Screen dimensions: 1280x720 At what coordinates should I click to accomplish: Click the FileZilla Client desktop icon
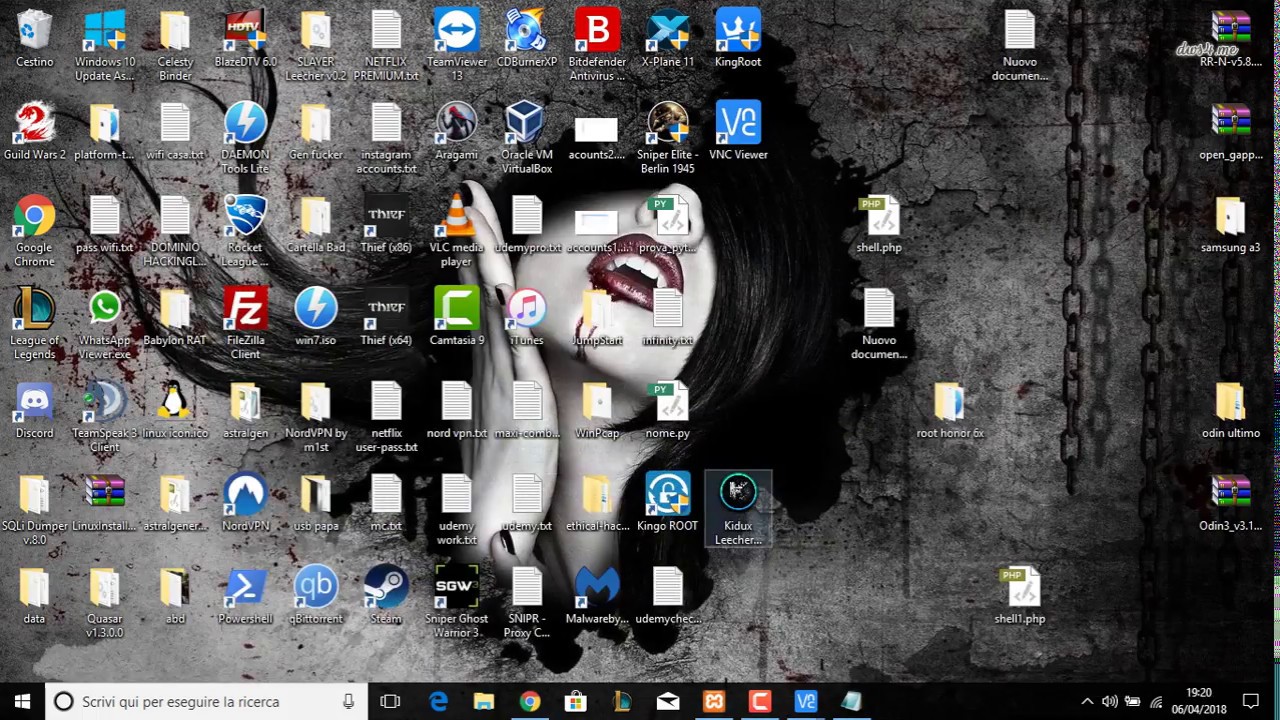coord(245,324)
